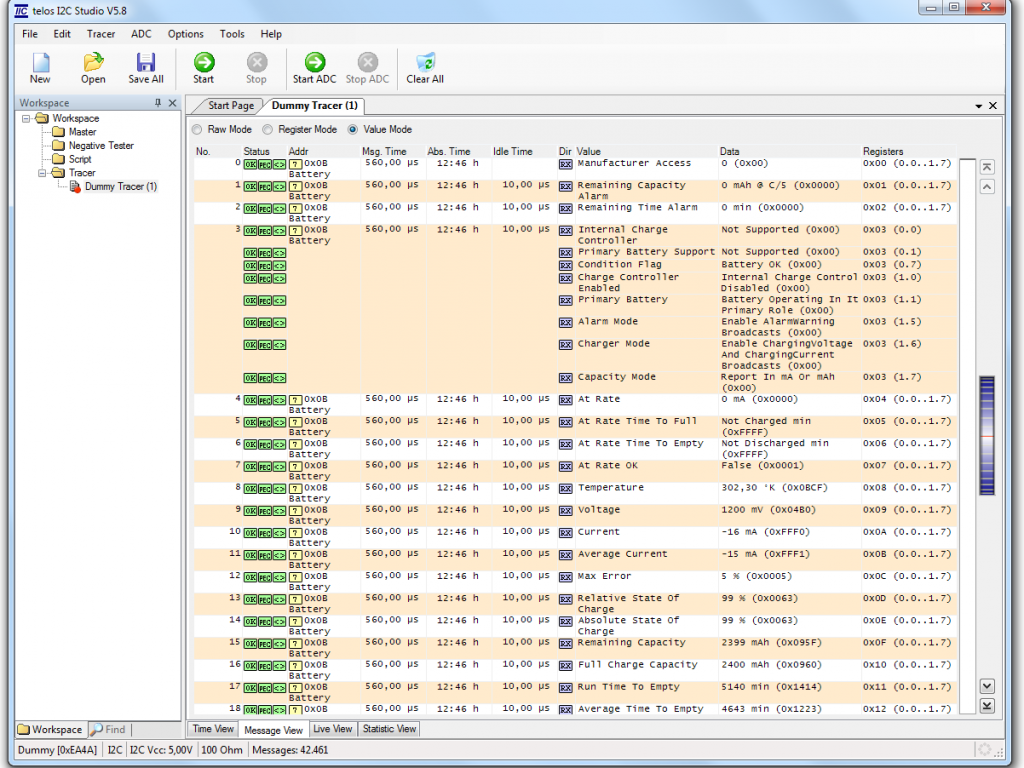Click the blue message overview scroll bar
The width and height of the screenshot is (1024, 768).
point(987,435)
